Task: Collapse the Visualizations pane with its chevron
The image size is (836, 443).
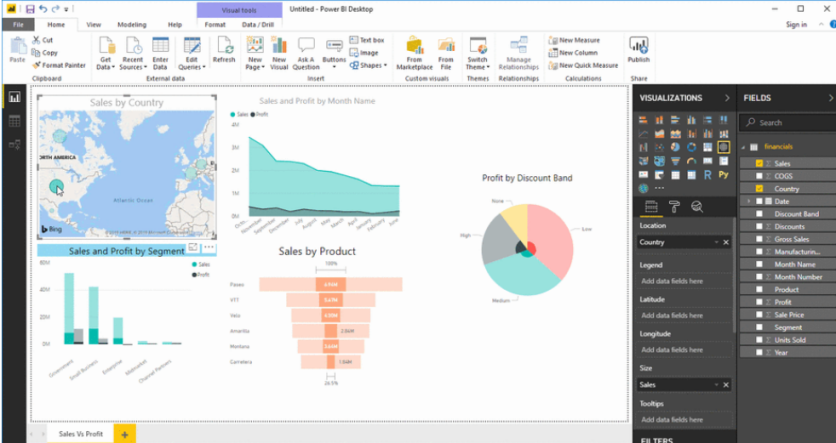Action: click(x=727, y=98)
